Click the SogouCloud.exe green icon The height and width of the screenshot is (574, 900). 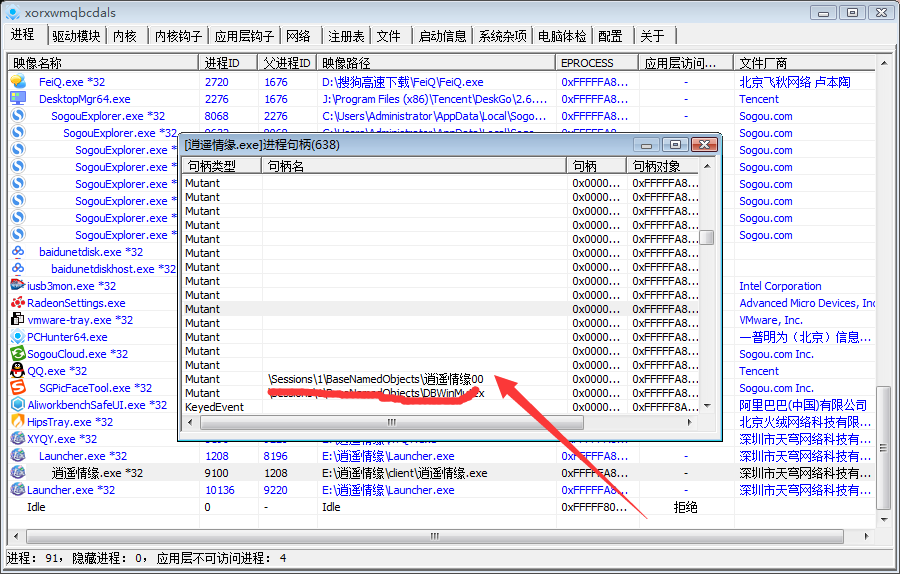click(18, 354)
